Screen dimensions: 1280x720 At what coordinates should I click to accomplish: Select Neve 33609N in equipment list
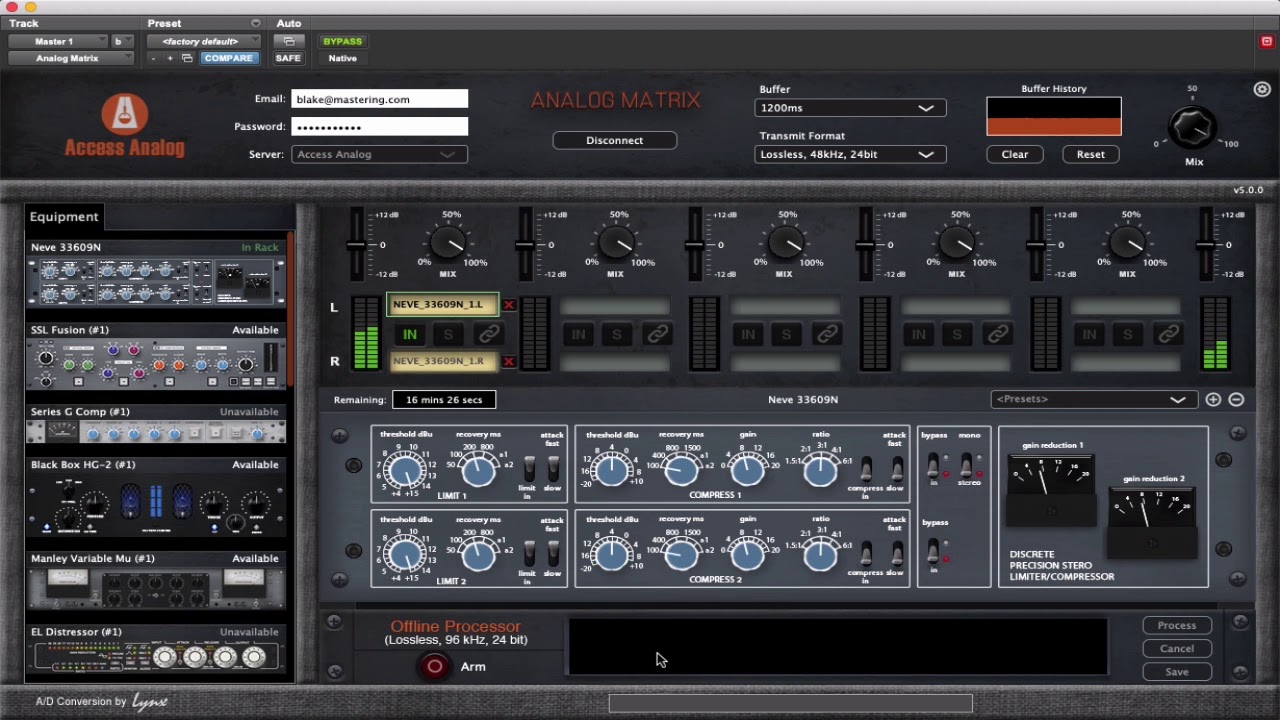tap(156, 274)
